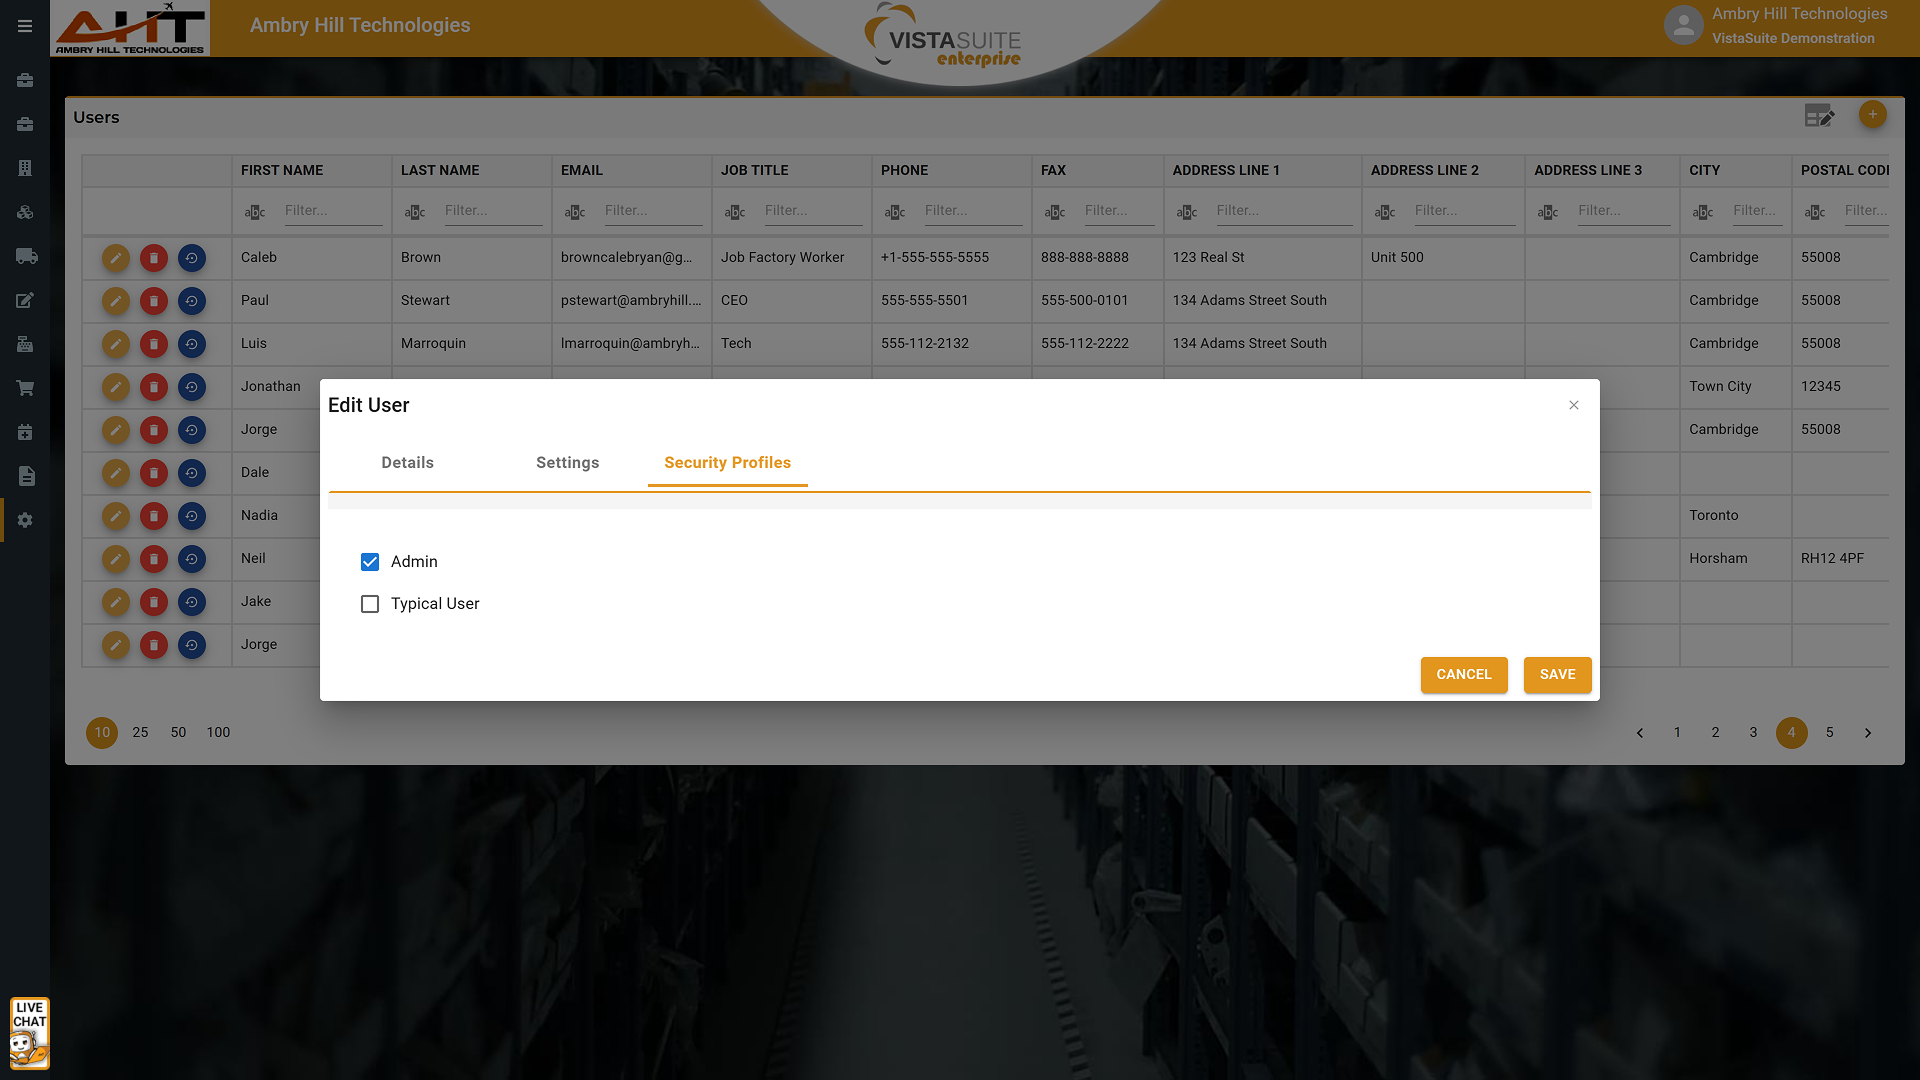1920x1080 pixels.
Task: Click the edit pencil icon for Caleb
Action: (x=116, y=258)
